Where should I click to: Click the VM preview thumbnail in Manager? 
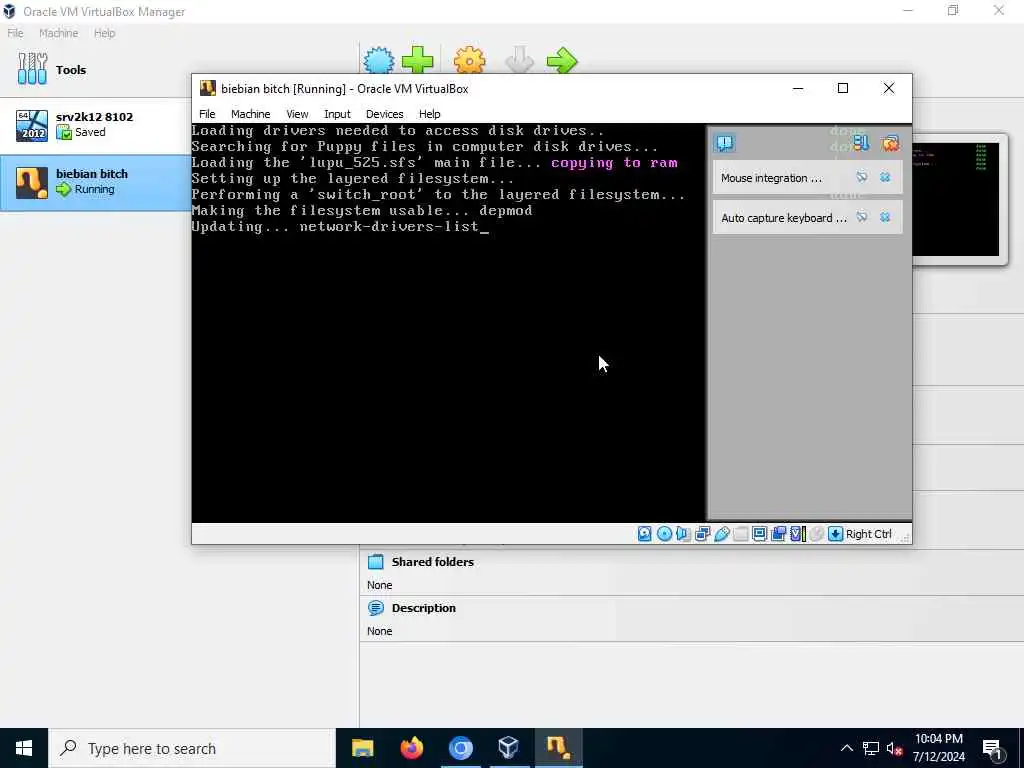[957, 199]
